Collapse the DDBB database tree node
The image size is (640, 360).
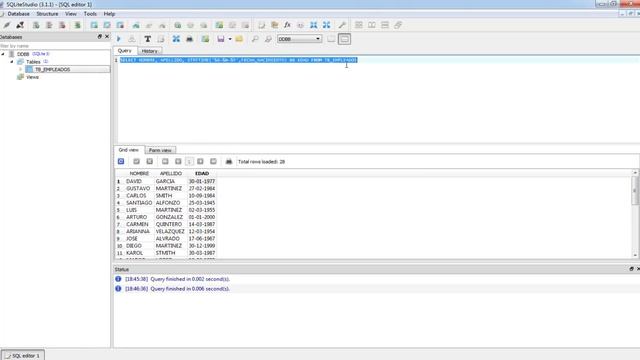tap(3, 54)
